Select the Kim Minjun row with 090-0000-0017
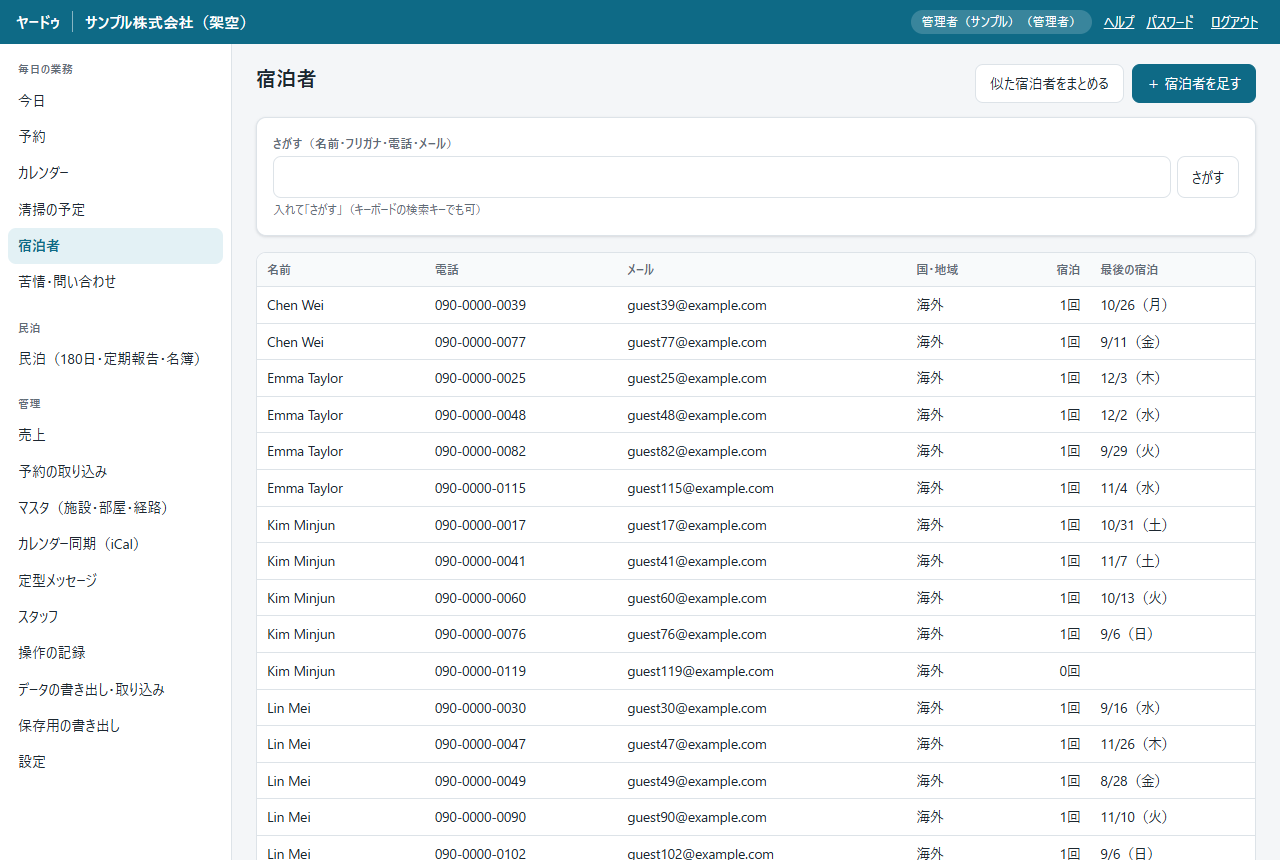Image resolution: width=1280 pixels, height=860 pixels. pyautogui.click(x=756, y=525)
